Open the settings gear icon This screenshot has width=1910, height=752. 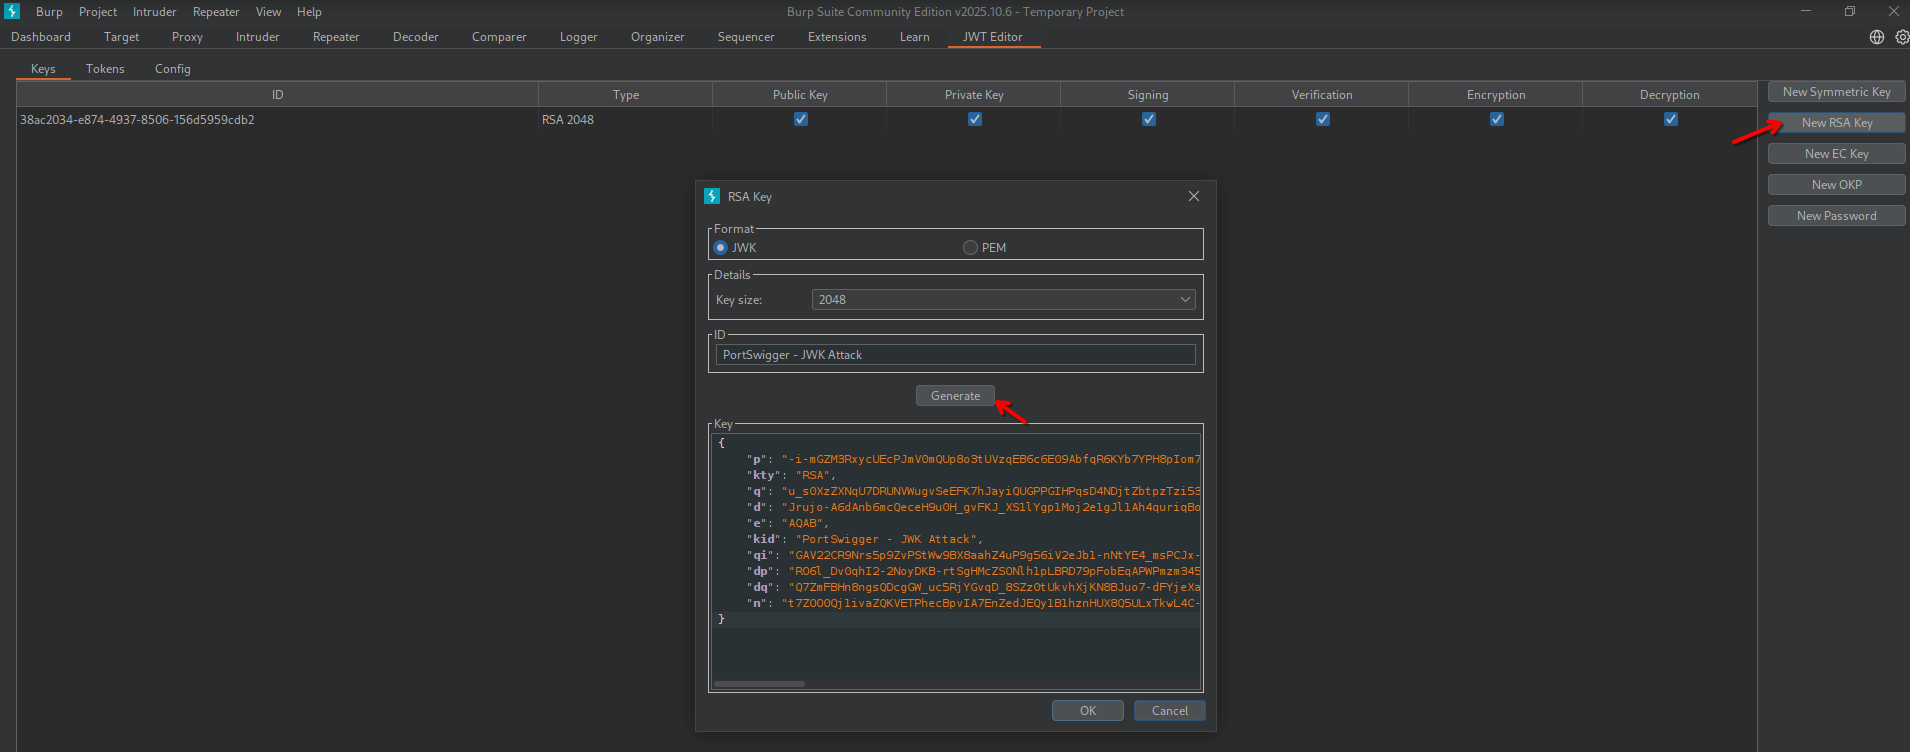(1901, 37)
